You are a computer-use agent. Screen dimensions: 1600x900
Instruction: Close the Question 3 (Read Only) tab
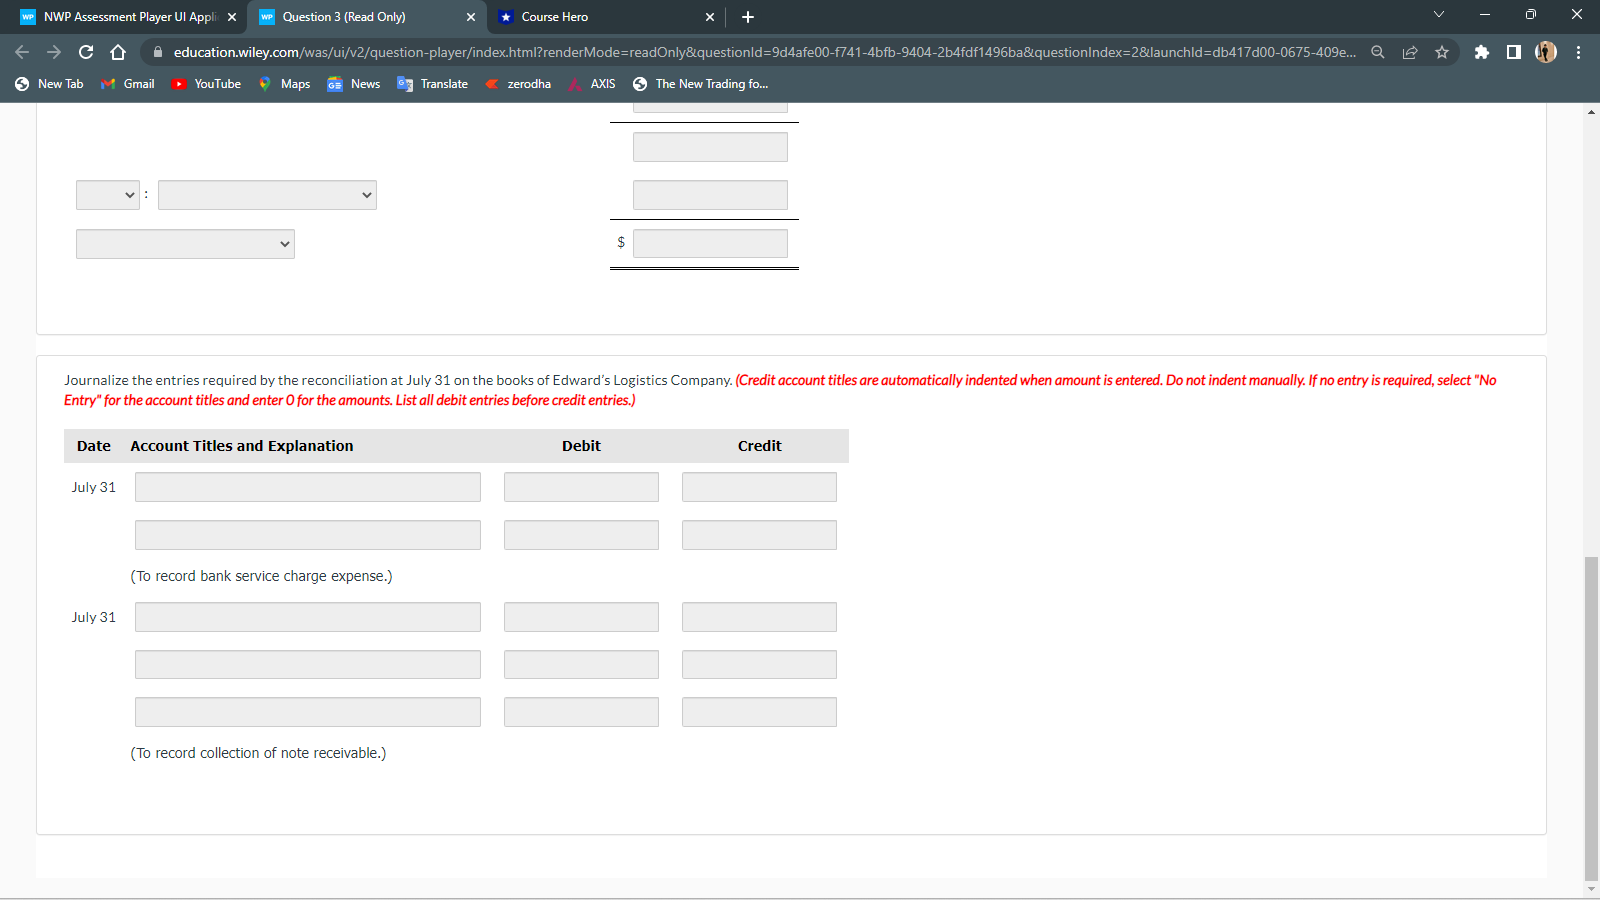(x=471, y=17)
